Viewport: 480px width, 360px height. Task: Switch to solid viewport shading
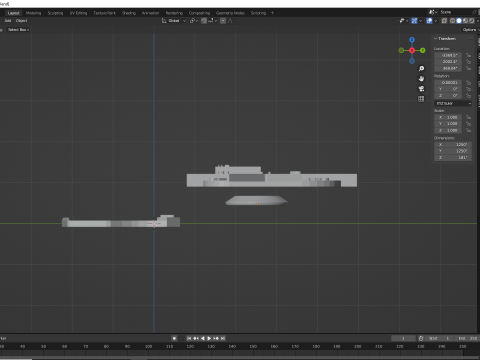459,21
